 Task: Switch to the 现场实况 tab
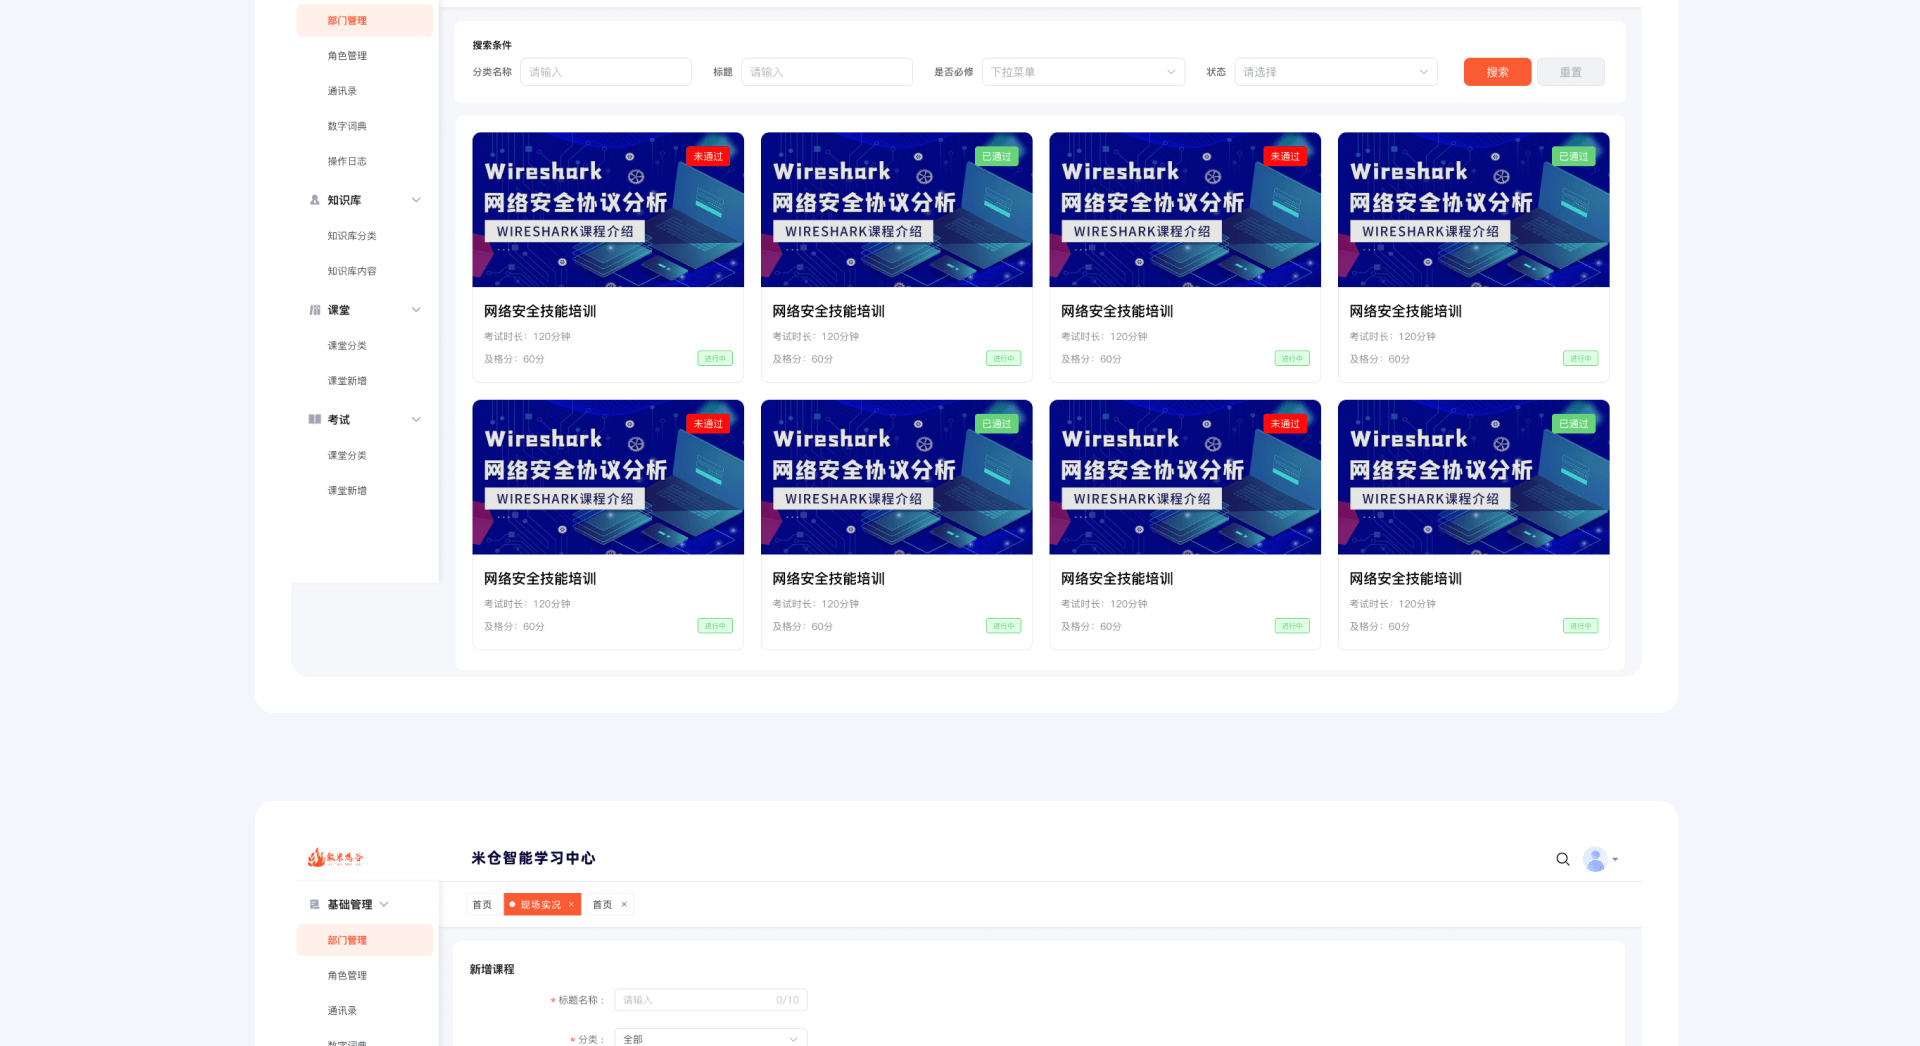coord(541,905)
